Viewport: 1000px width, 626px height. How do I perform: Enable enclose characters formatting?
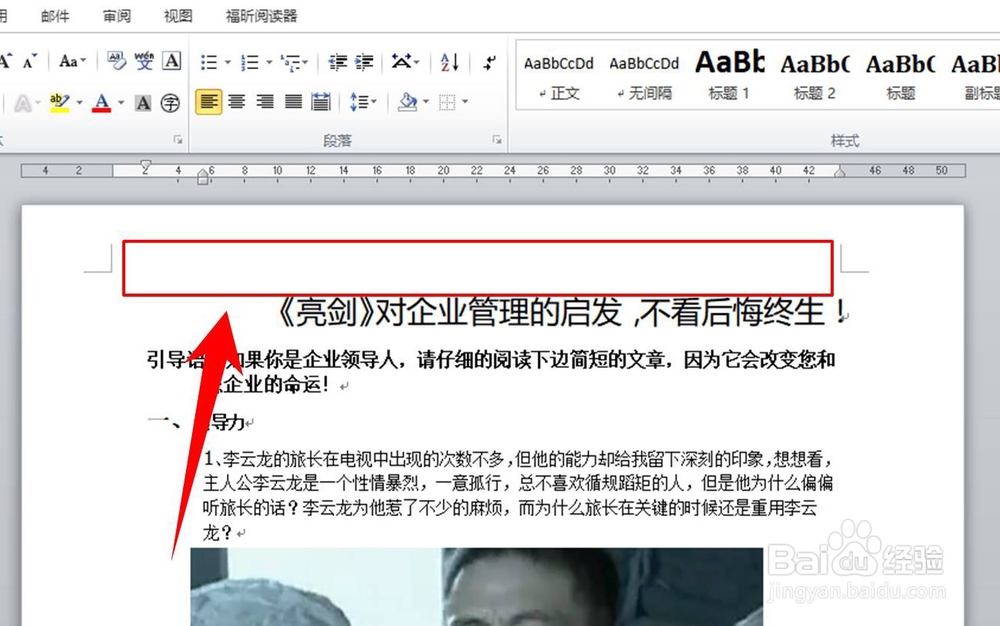pos(173,103)
